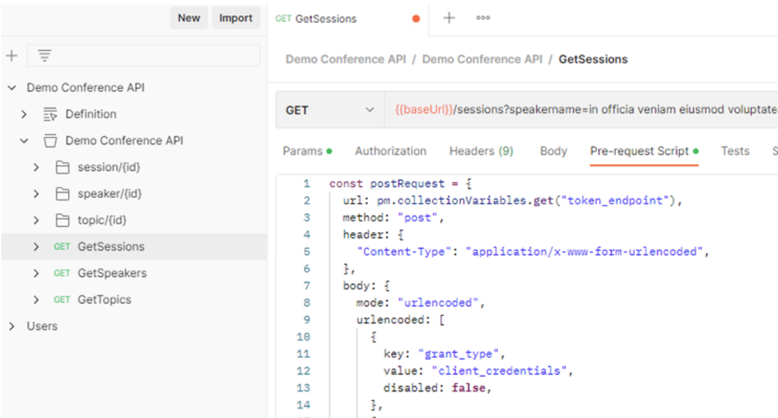This screenshot has height=418, width=778.
Task: Open the tab options ellipsis menu
Action: click(483, 18)
